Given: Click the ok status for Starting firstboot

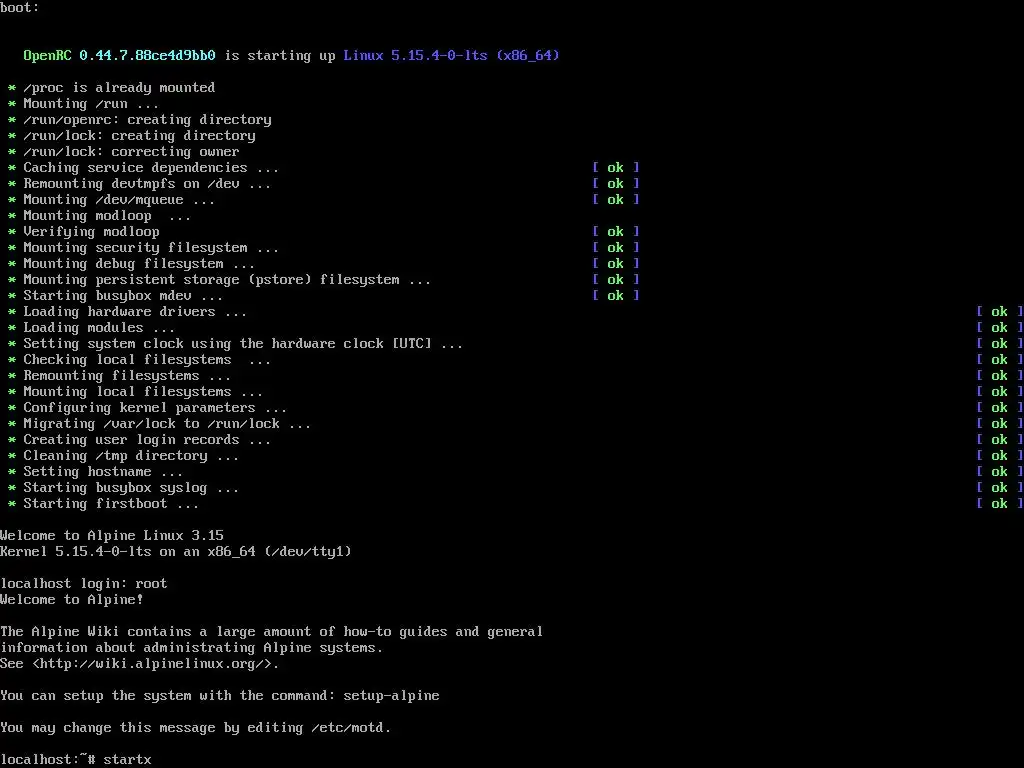Looking at the screenshot, I should click(999, 504).
